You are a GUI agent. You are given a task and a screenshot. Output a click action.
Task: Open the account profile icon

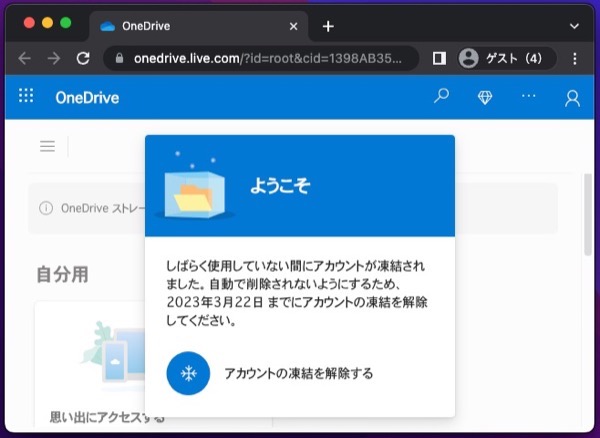tap(572, 98)
